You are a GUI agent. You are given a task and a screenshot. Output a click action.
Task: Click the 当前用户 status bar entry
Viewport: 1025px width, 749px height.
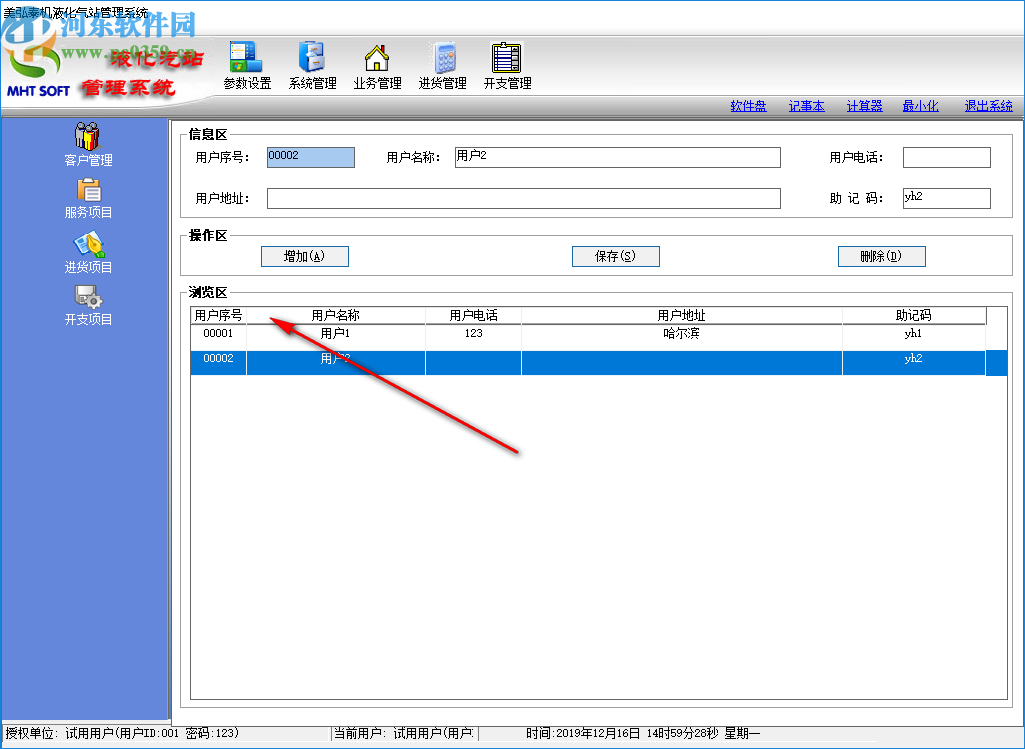pyautogui.click(x=405, y=734)
